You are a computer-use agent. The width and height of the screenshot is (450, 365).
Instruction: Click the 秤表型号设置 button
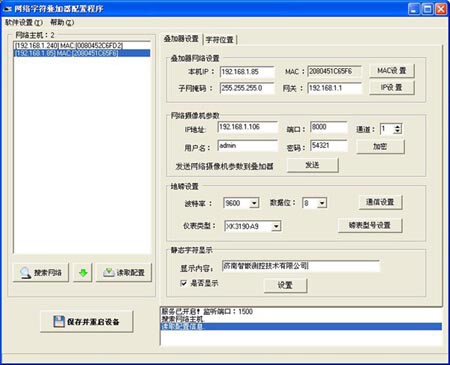tap(370, 225)
